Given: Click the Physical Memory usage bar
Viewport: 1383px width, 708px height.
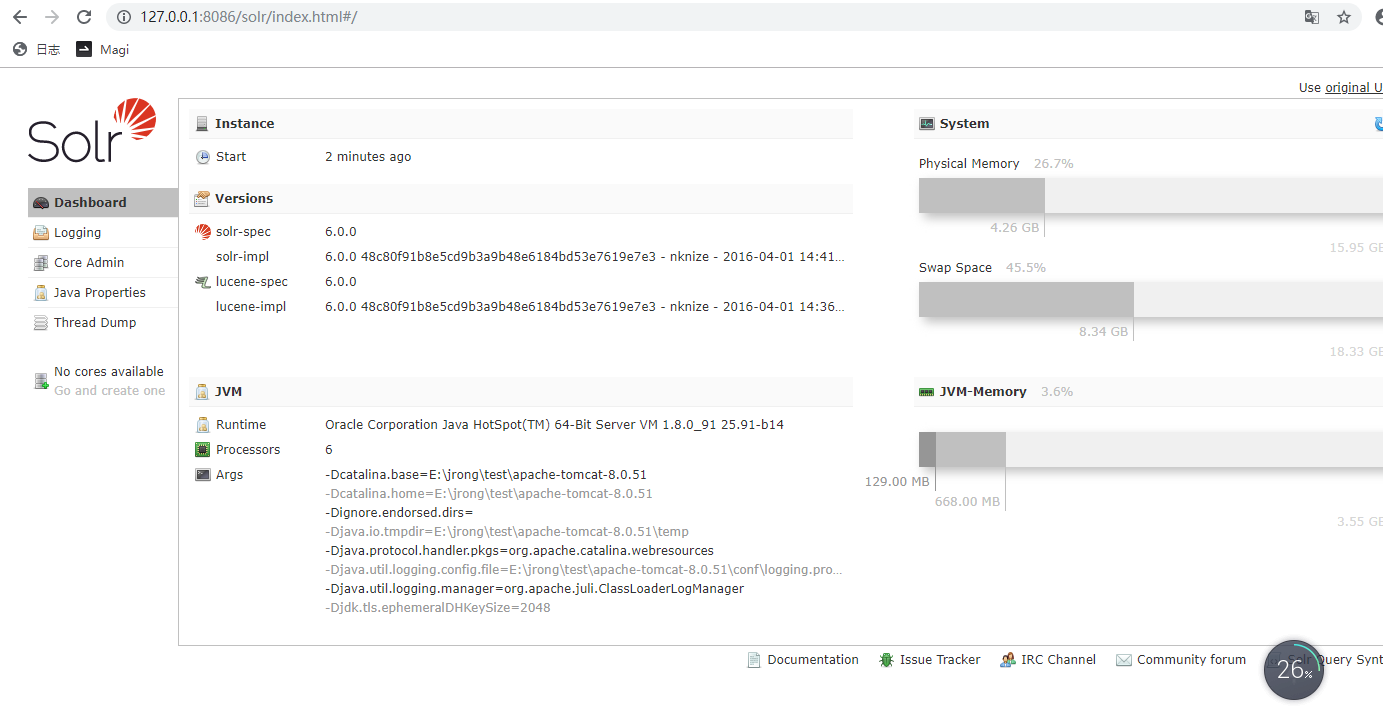Looking at the screenshot, I should [x=1151, y=195].
